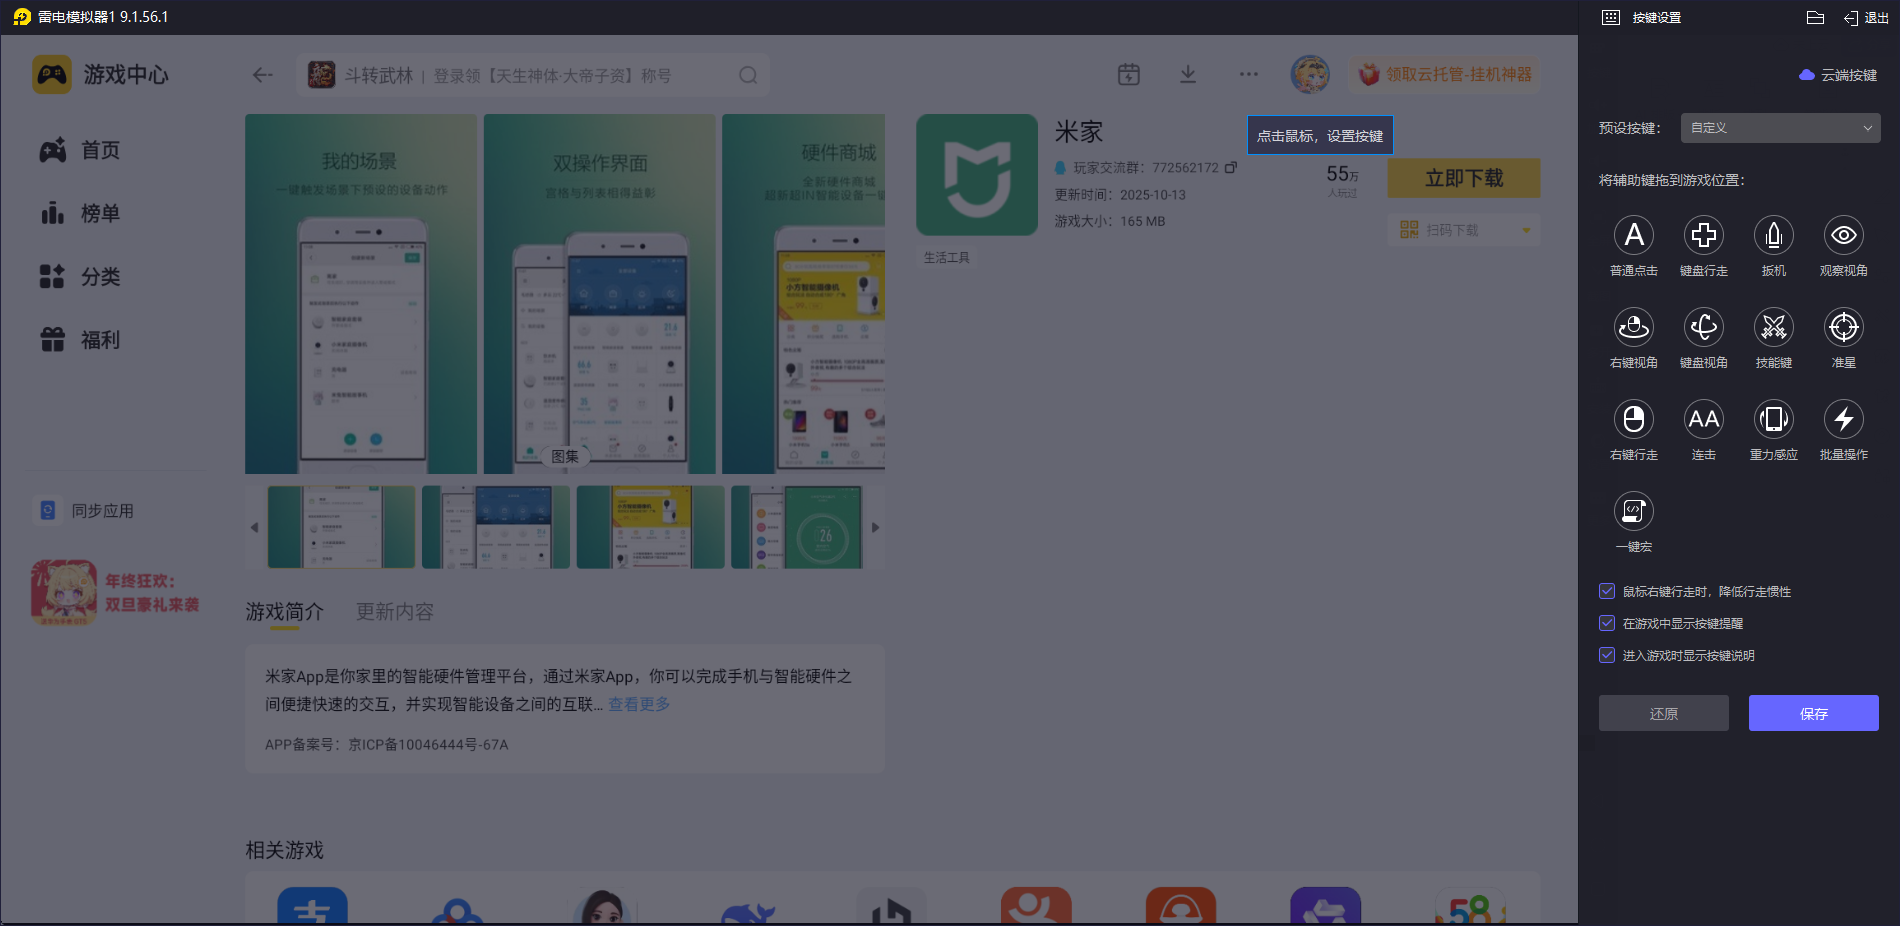This screenshot has height=926, width=1900.
Task: Click the 查看更多 link
Action: pos(639,704)
